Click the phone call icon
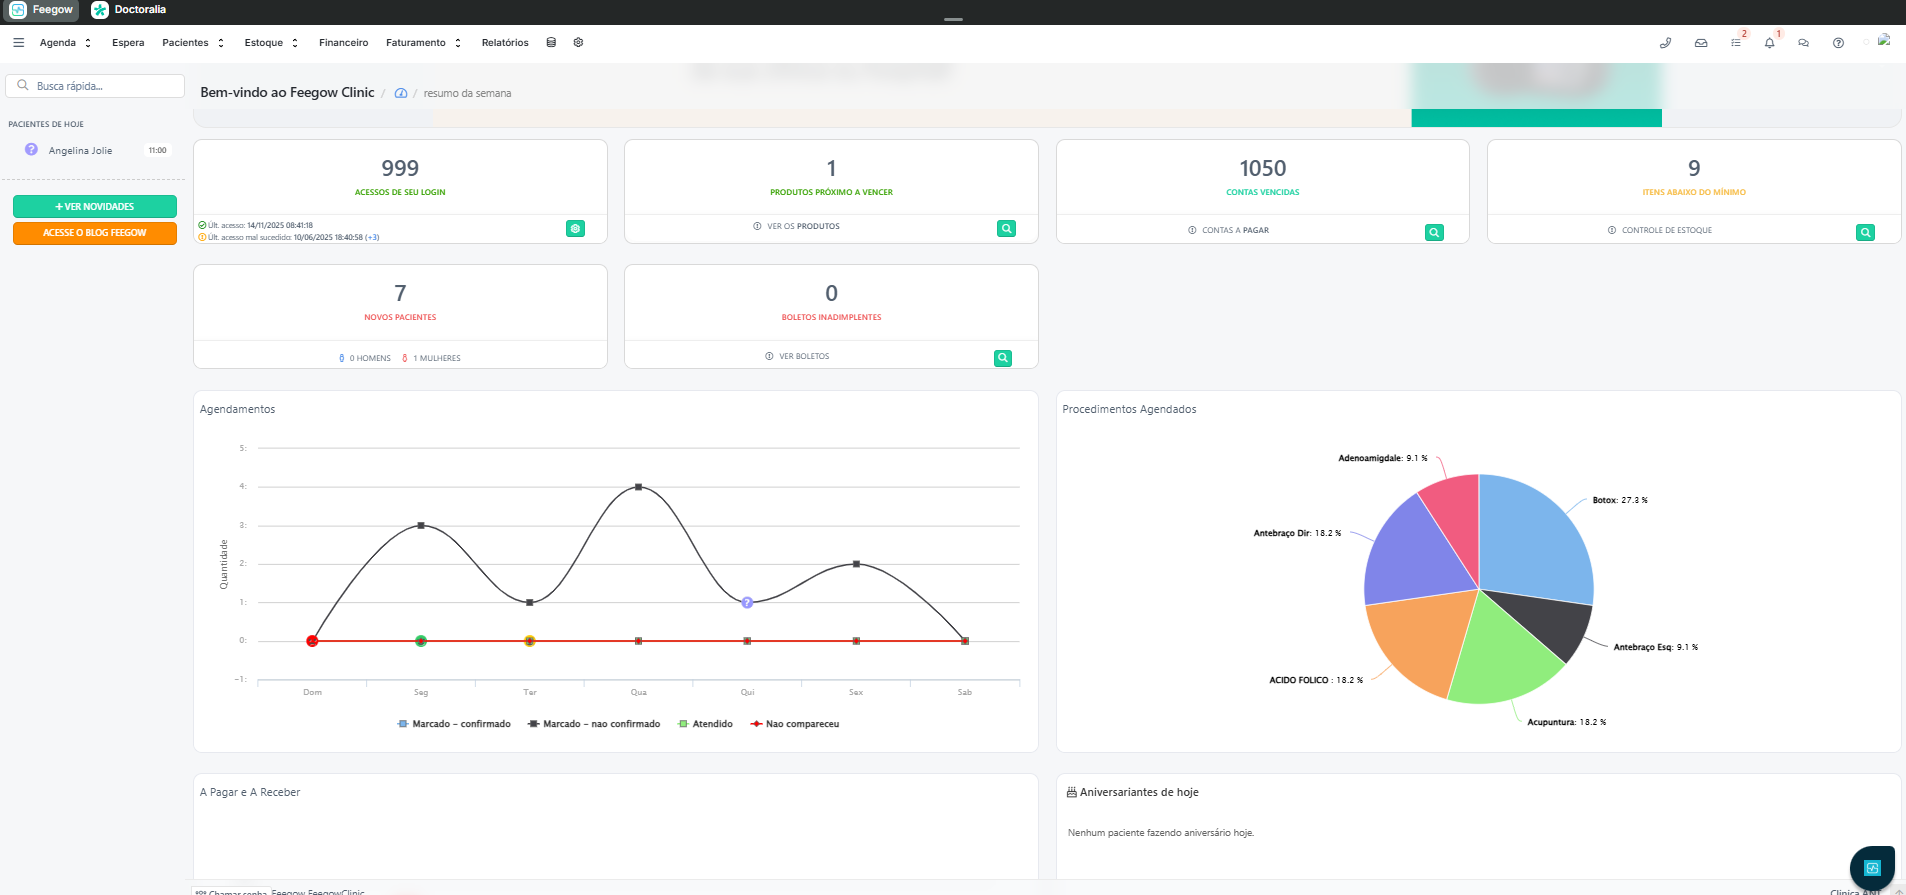This screenshot has height=895, width=1906. 1665,43
